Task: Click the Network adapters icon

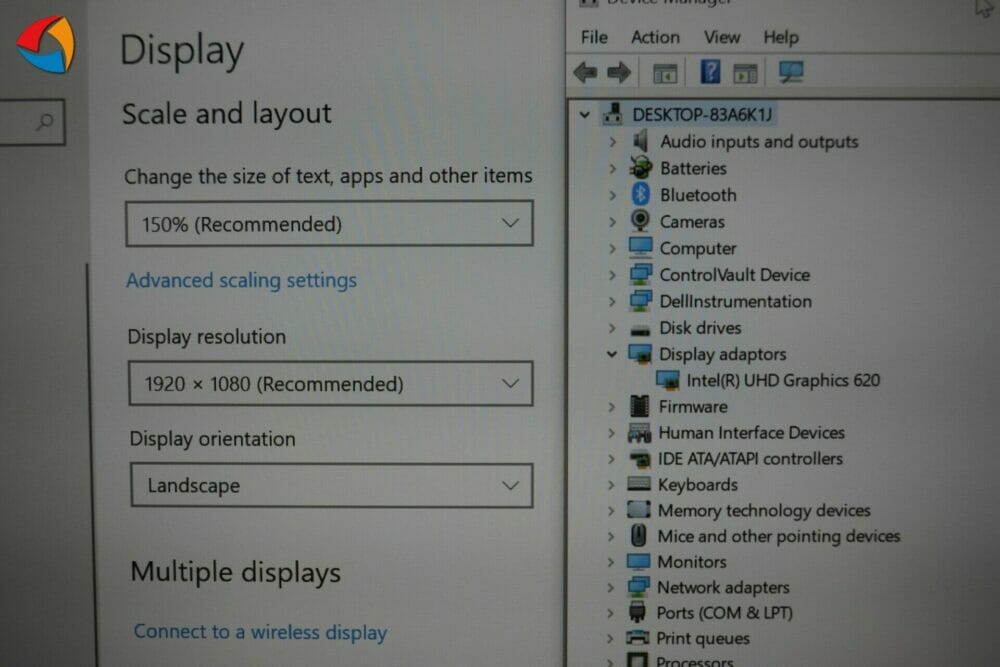Action: pos(638,587)
